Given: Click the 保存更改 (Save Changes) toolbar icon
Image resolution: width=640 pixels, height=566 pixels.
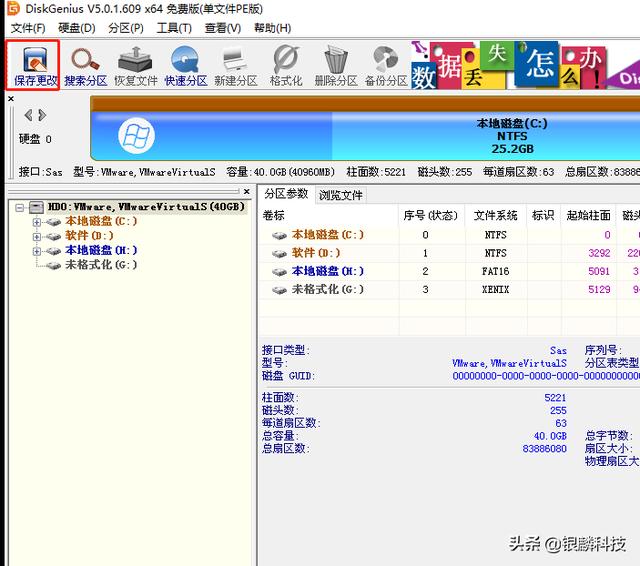Looking at the screenshot, I should pyautogui.click(x=35, y=65).
